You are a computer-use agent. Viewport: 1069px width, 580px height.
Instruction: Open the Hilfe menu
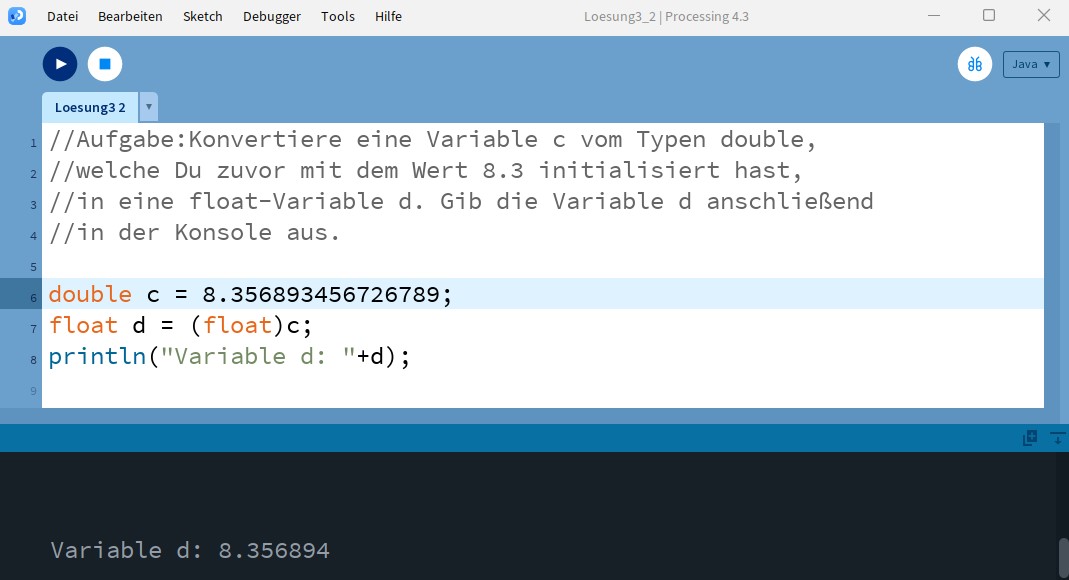point(388,16)
